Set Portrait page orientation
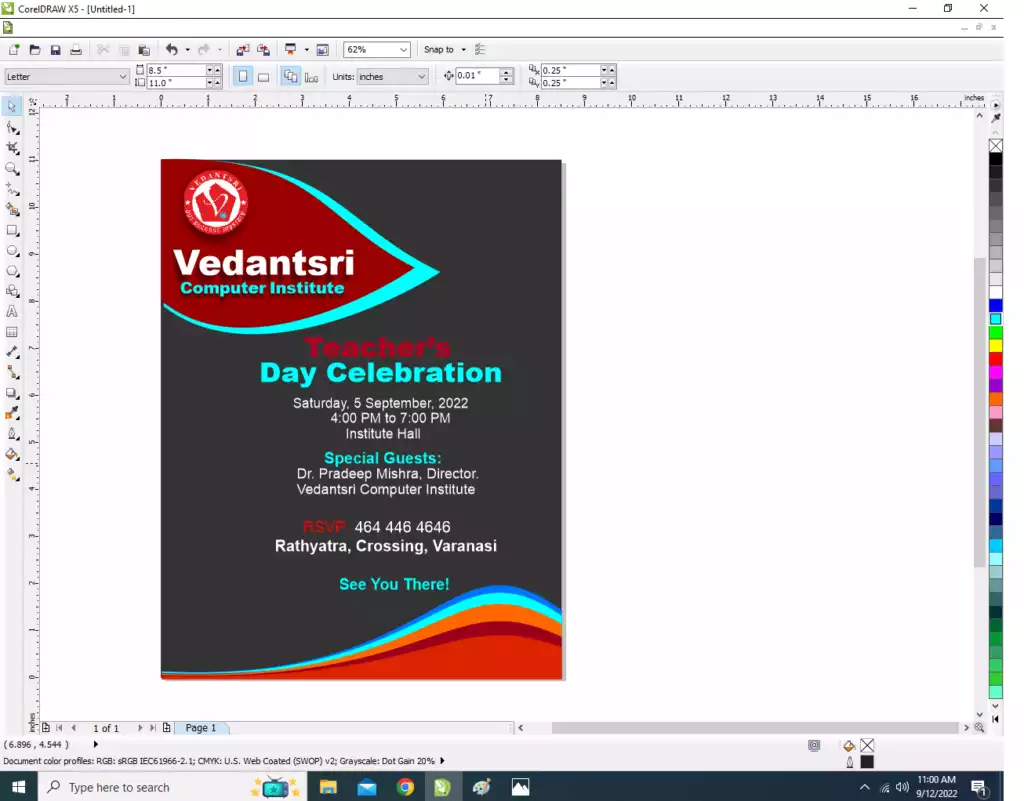This screenshot has height=801, width=1024. point(243,76)
